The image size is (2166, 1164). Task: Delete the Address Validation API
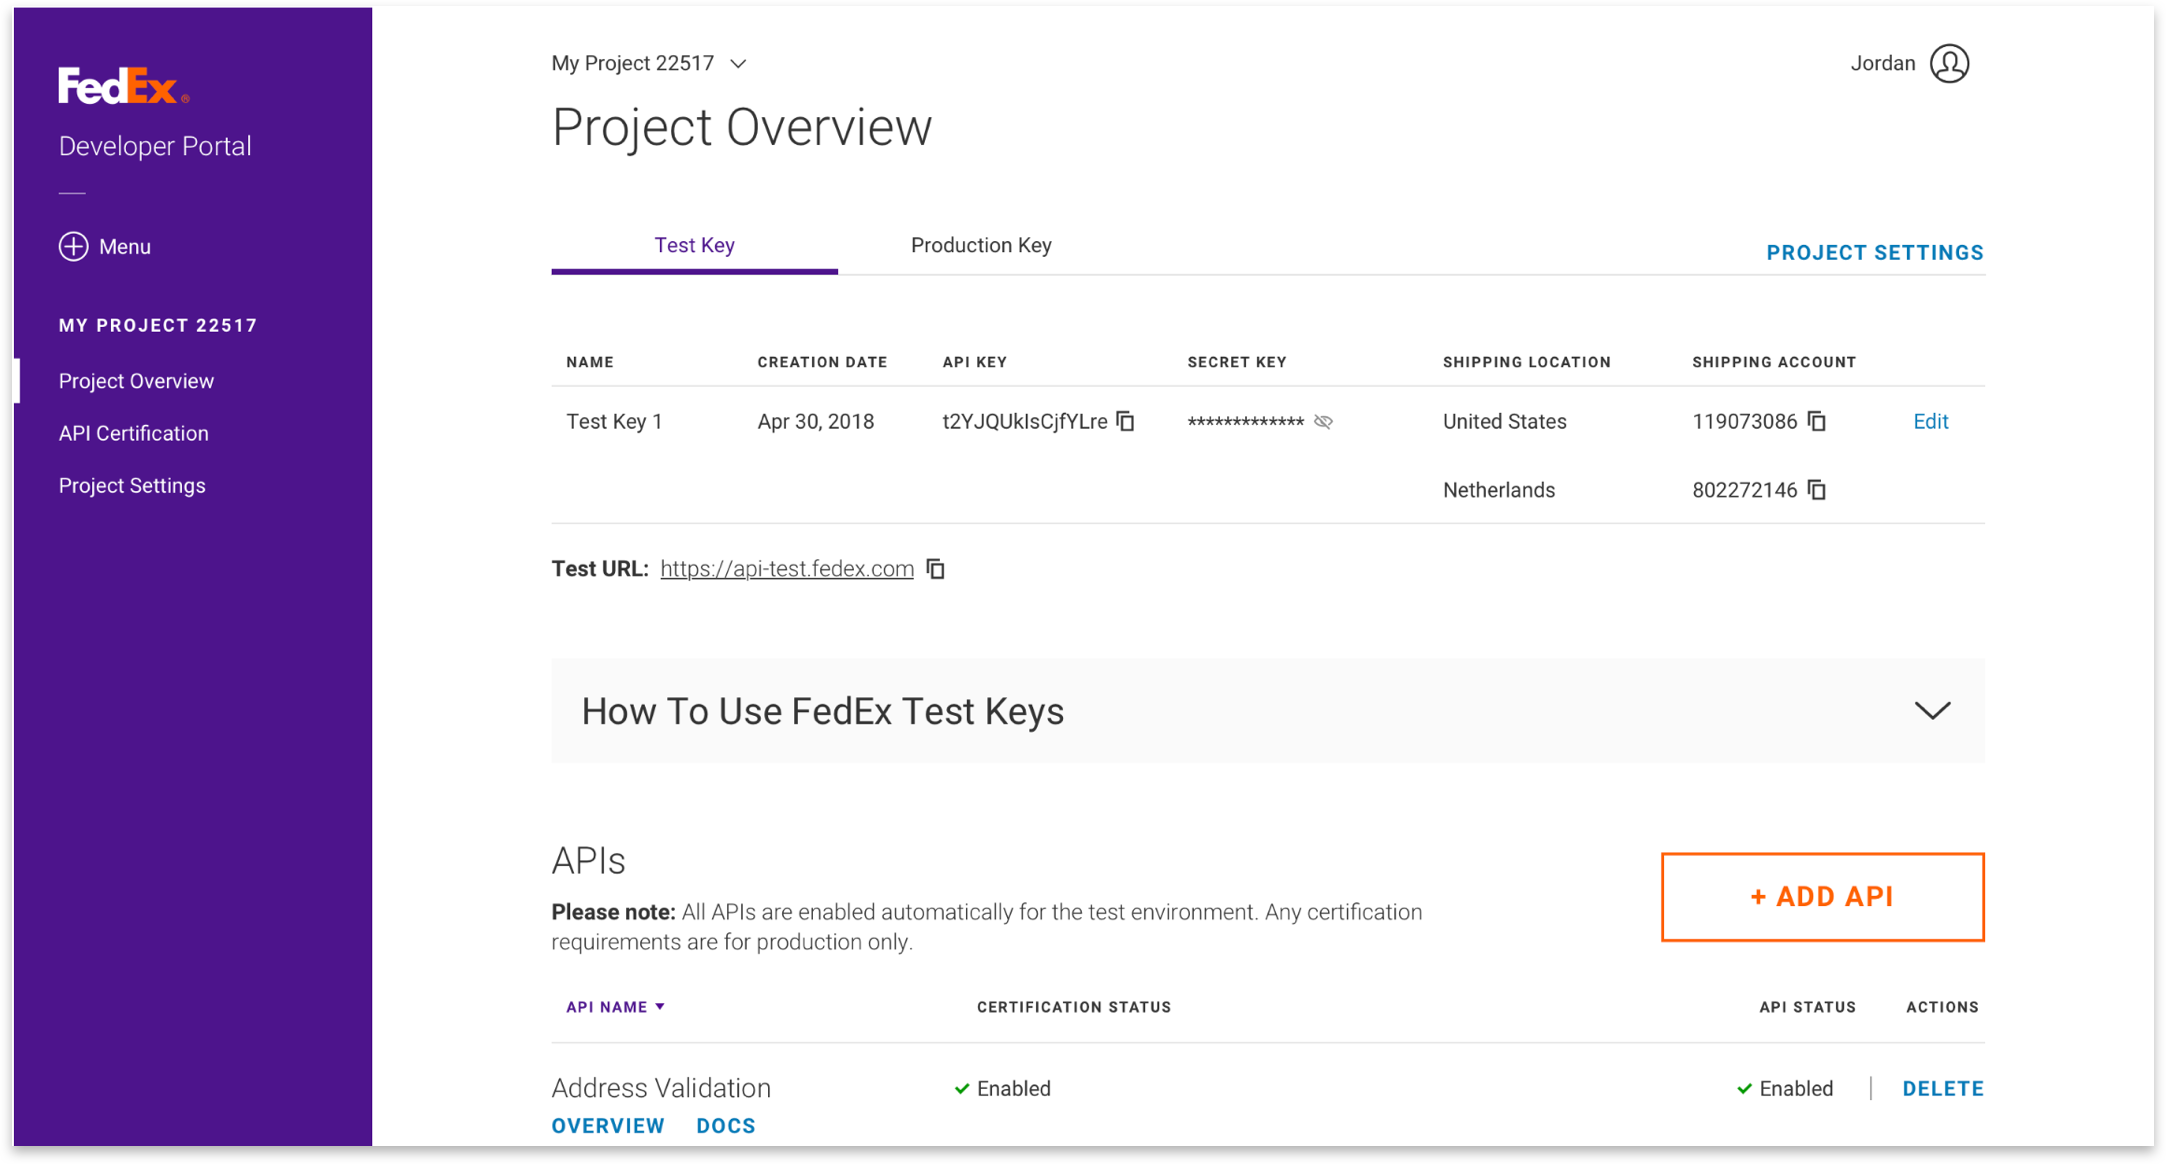[x=1942, y=1089]
